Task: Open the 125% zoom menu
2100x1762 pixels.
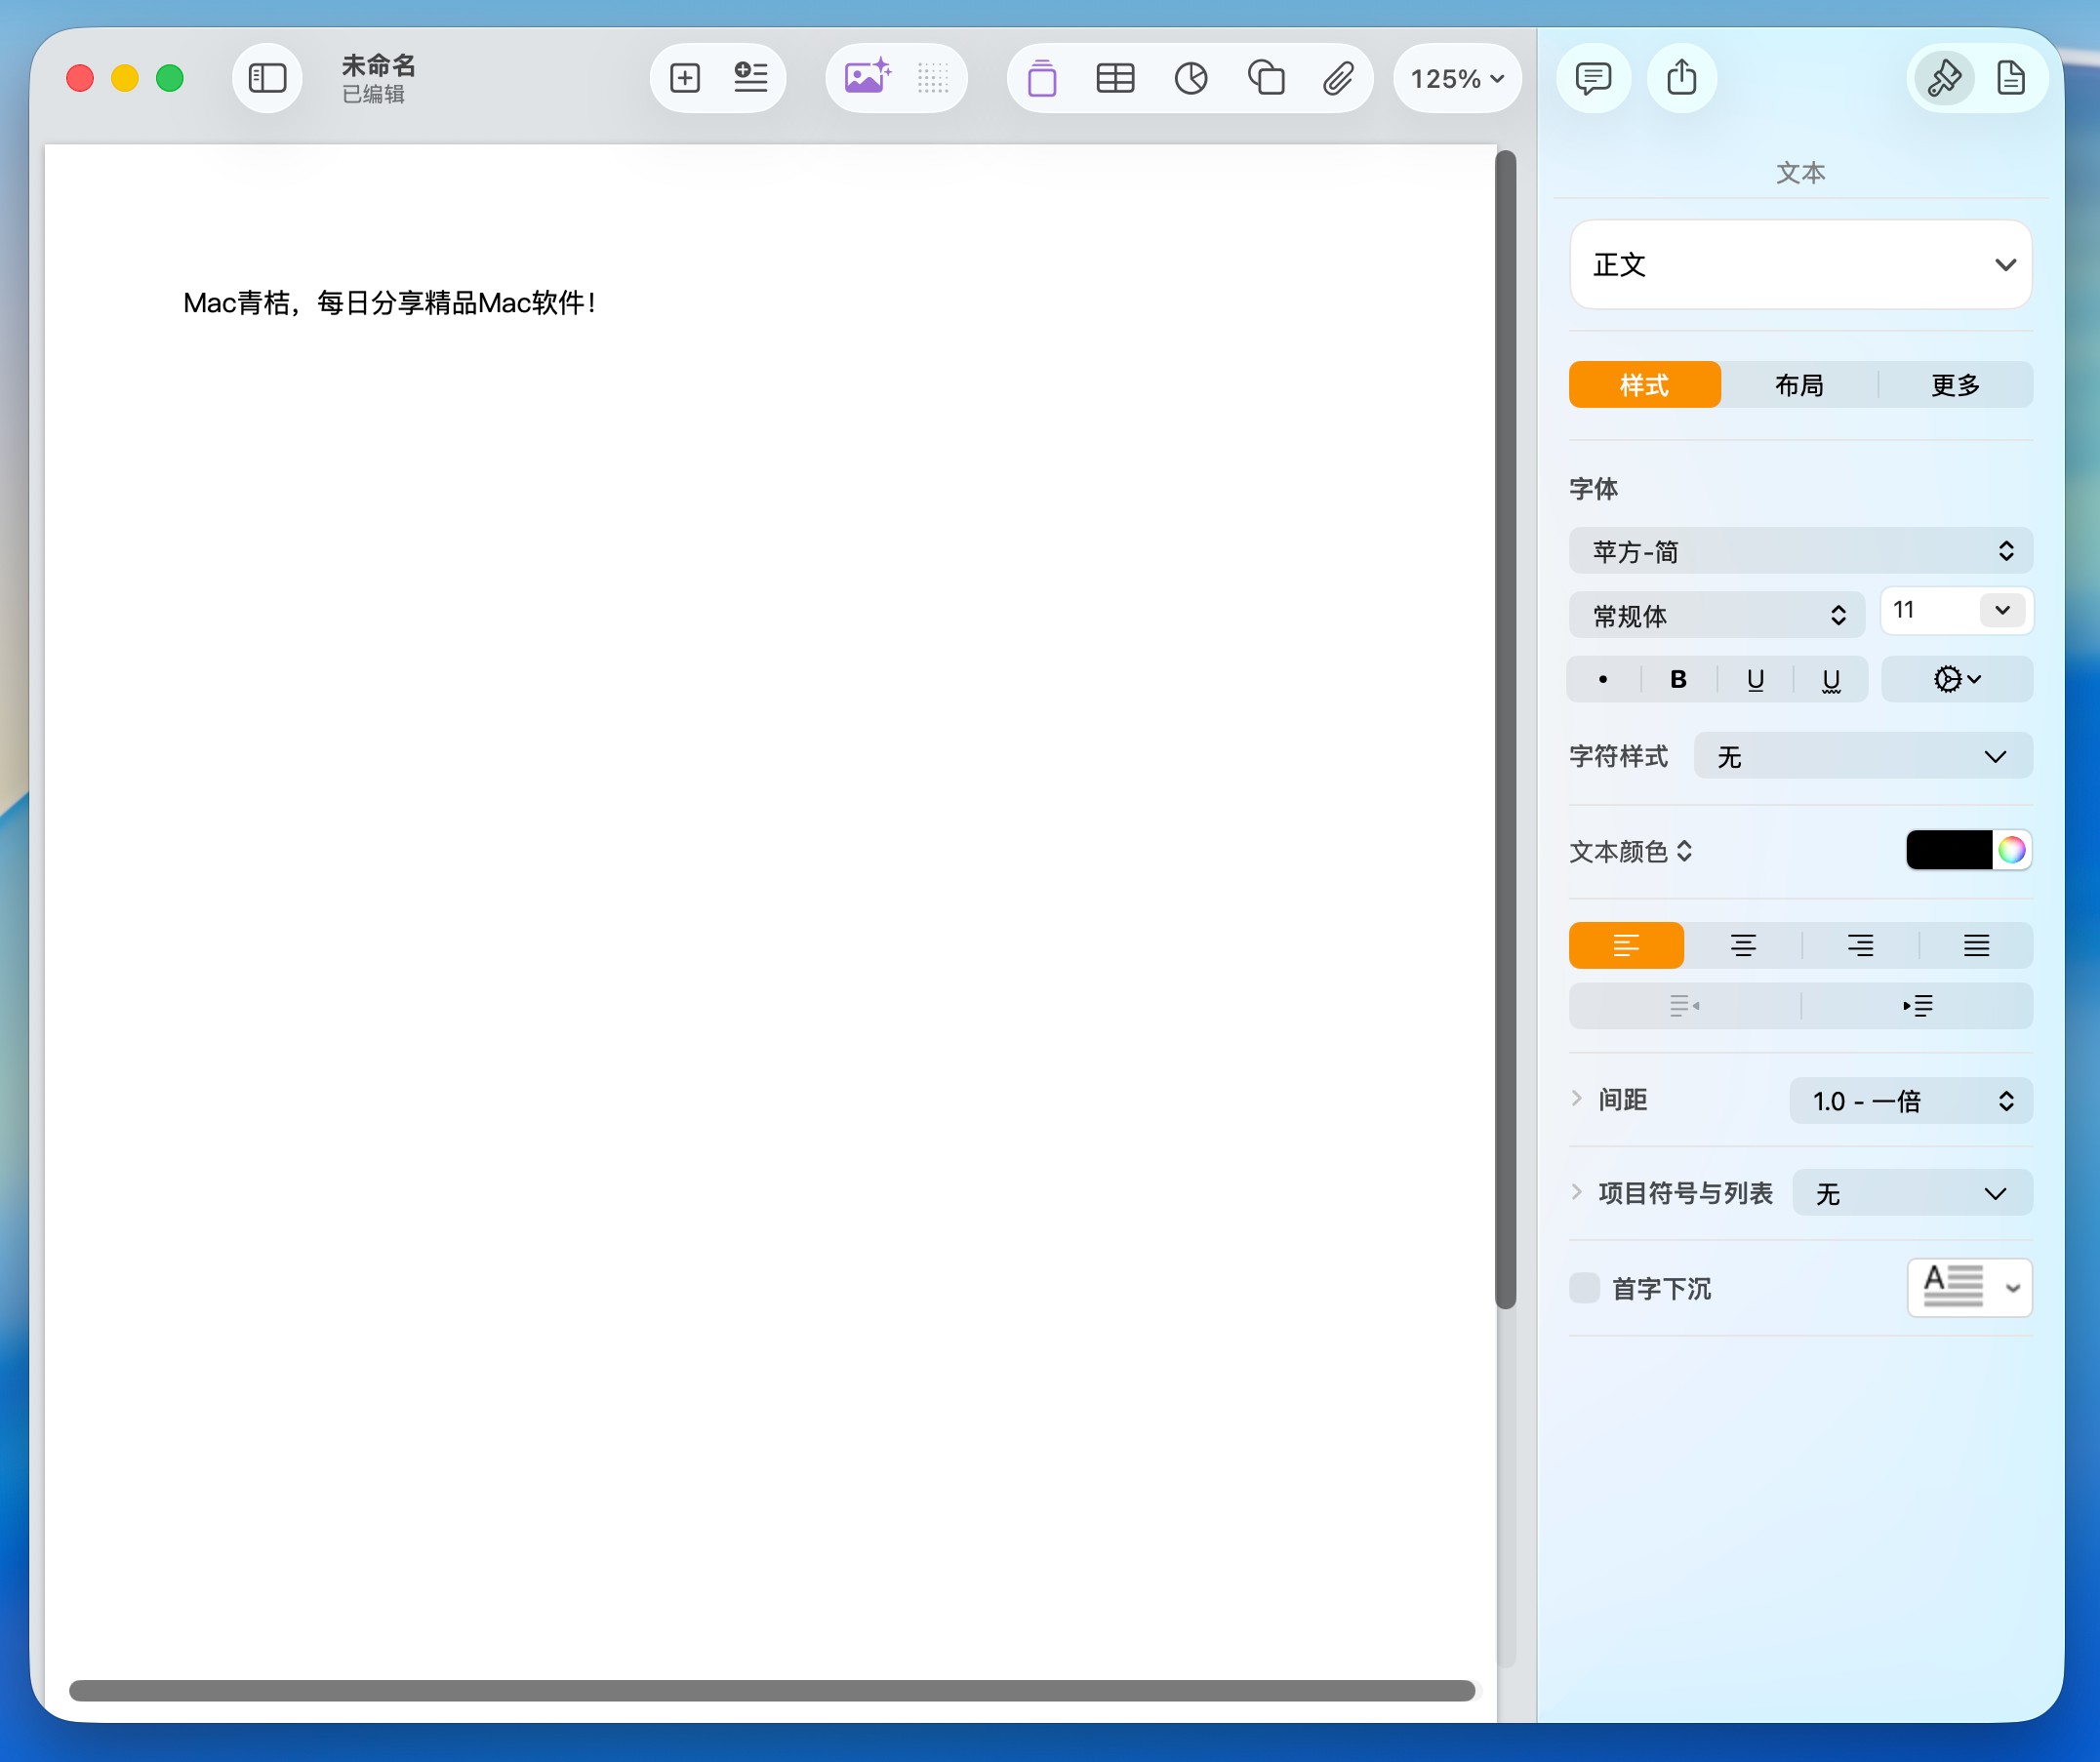Action: [1457, 78]
